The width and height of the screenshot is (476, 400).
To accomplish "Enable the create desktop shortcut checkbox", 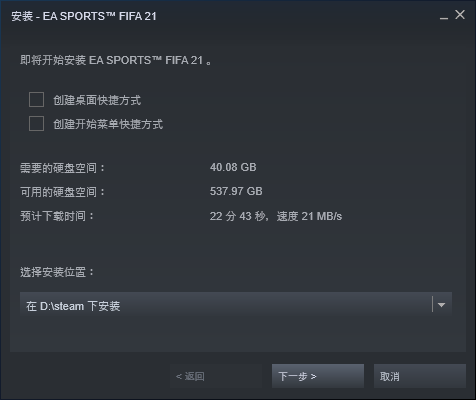I will click(36, 100).
